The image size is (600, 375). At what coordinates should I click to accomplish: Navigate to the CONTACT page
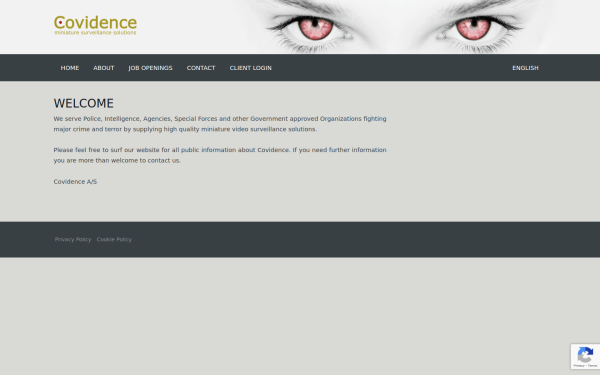[x=201, y=68]
